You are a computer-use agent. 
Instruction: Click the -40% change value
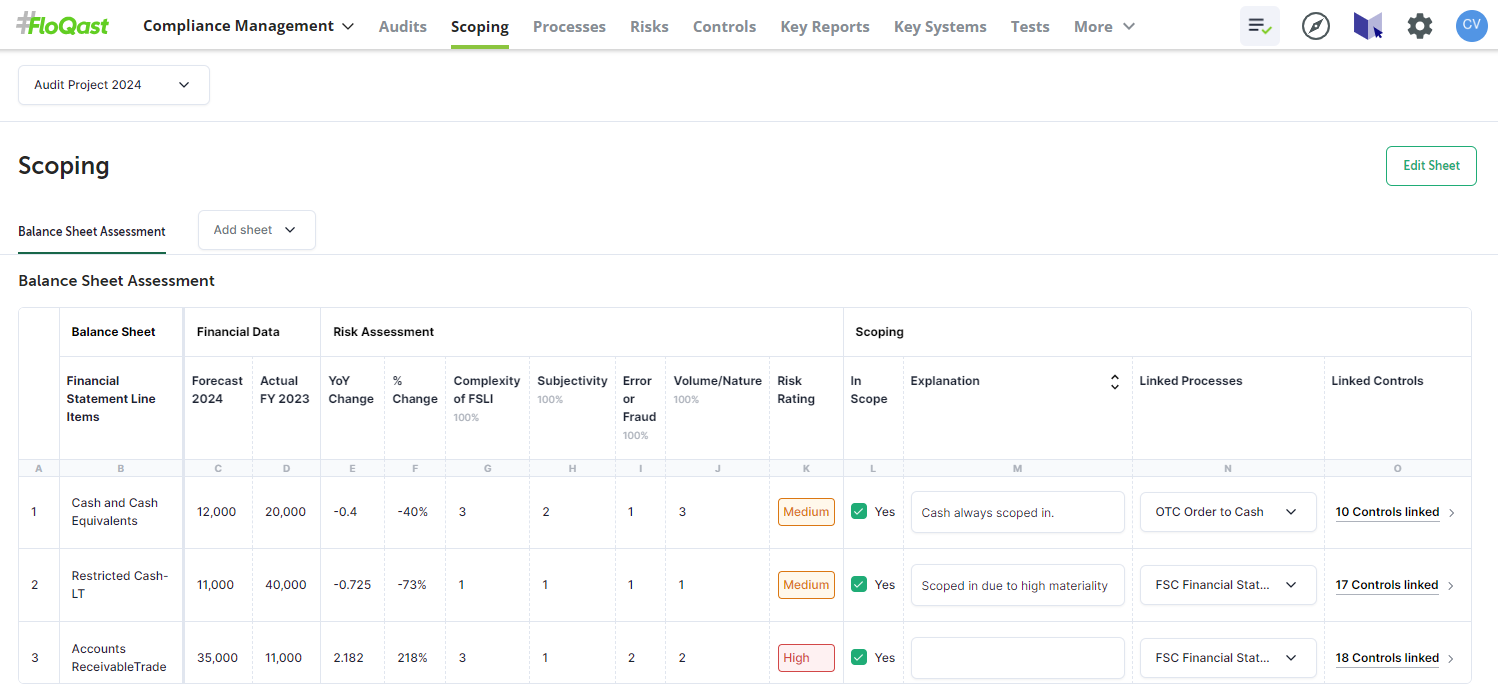(412, 512)
